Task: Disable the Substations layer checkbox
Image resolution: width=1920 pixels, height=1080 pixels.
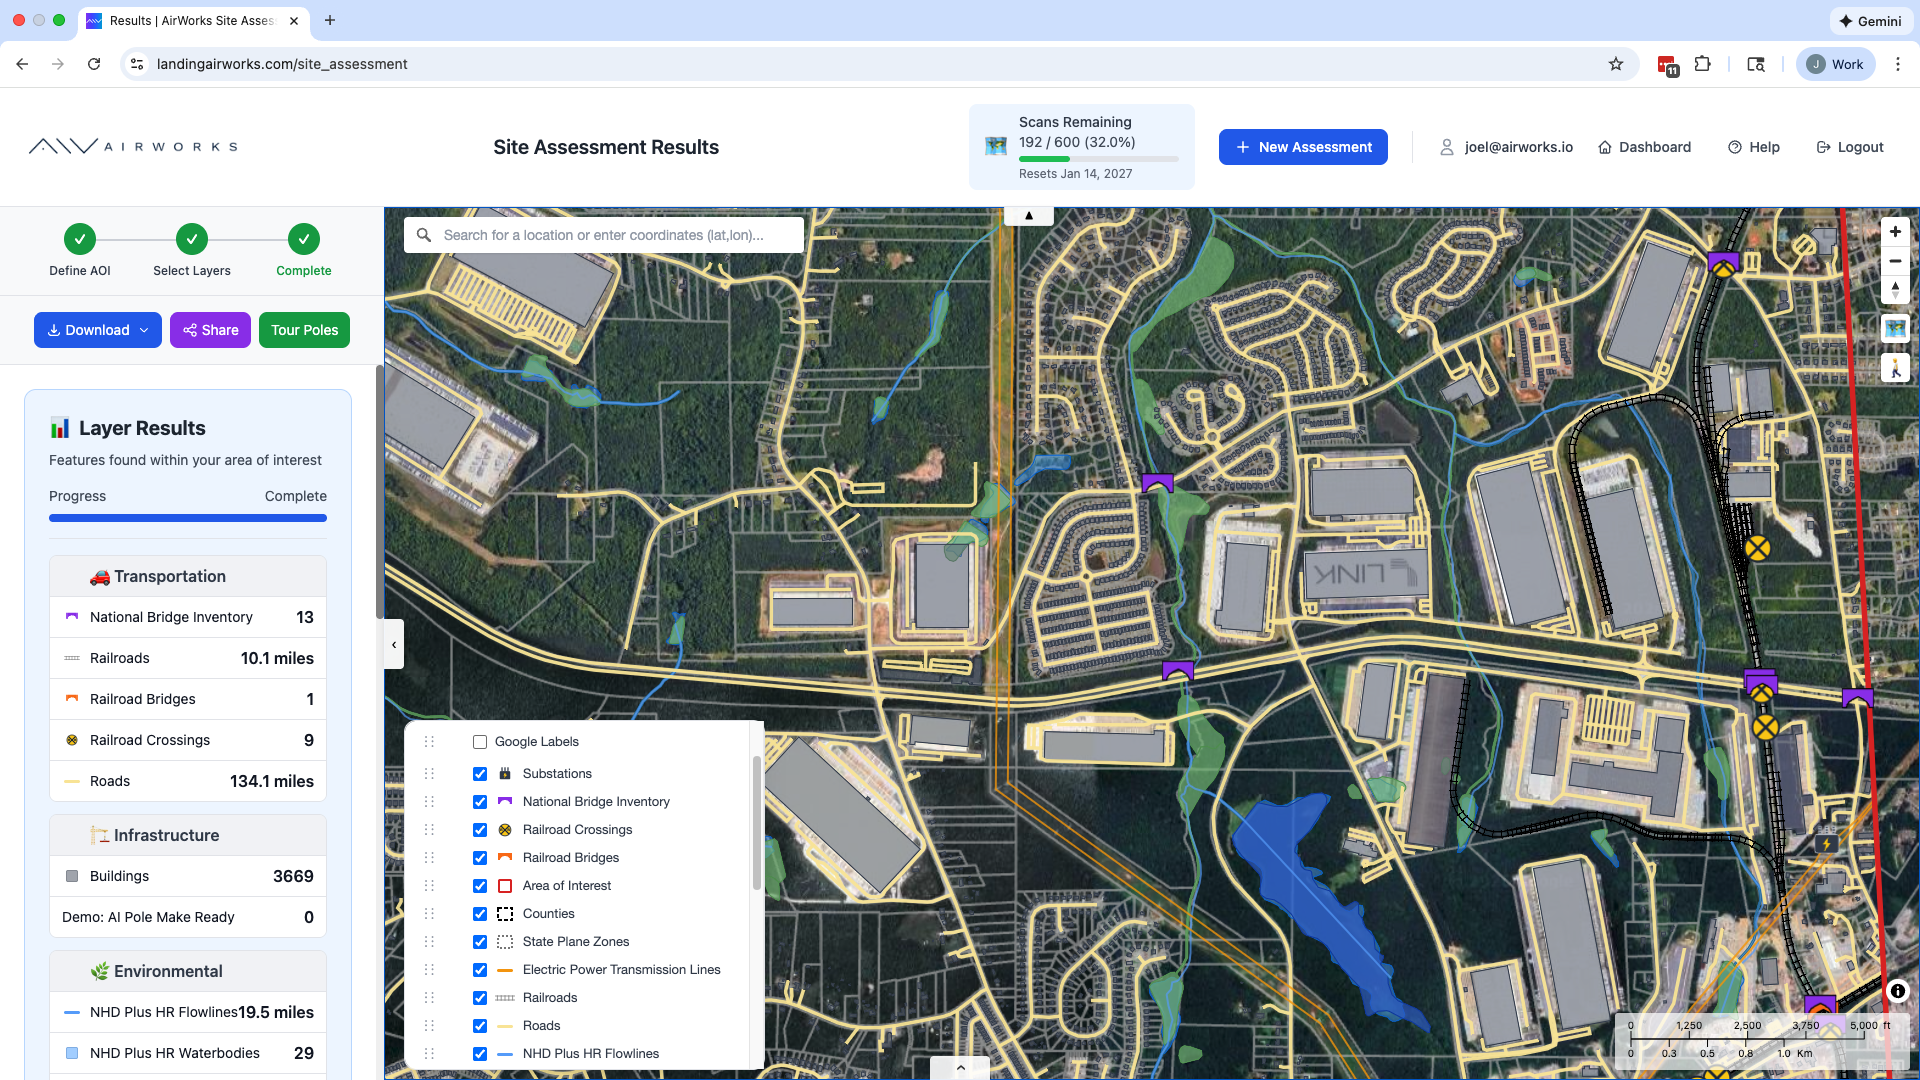Action: click(x=479, y=773)
